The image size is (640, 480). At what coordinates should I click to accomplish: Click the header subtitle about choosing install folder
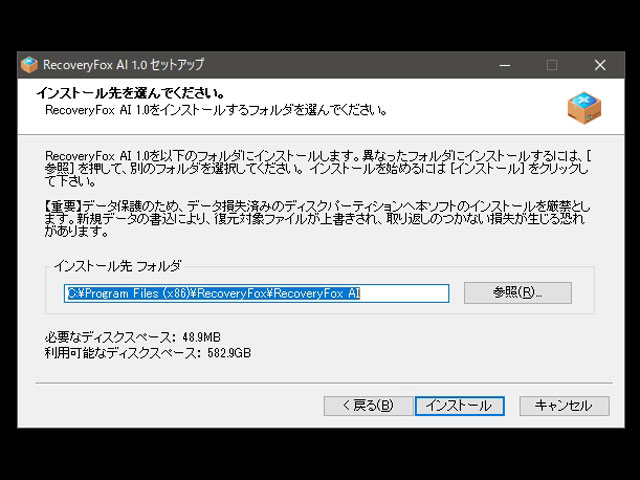216,109
